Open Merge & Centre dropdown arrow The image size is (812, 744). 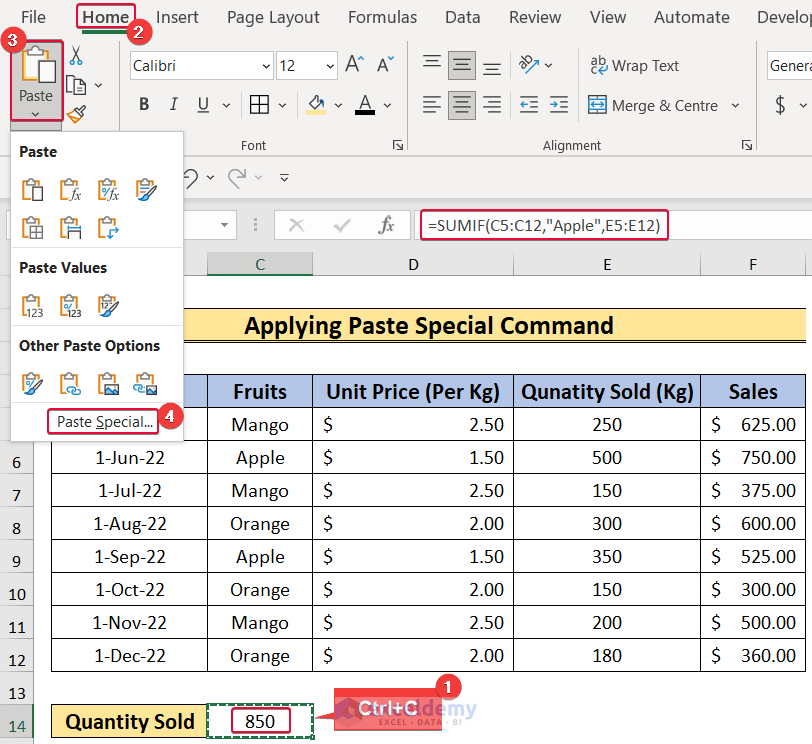point(736,105)
